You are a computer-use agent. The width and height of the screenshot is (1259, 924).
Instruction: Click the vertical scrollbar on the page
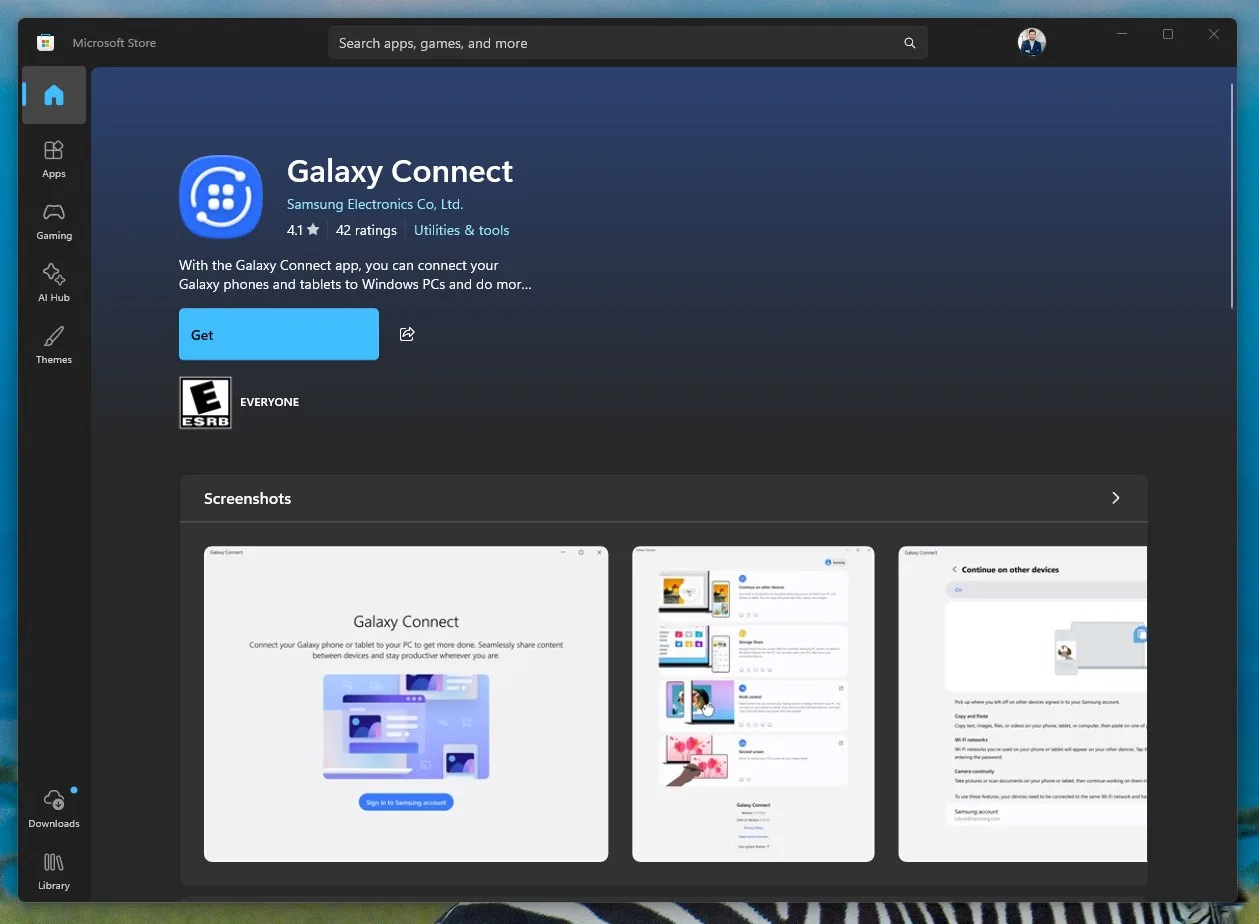(x=1232, y=196)
